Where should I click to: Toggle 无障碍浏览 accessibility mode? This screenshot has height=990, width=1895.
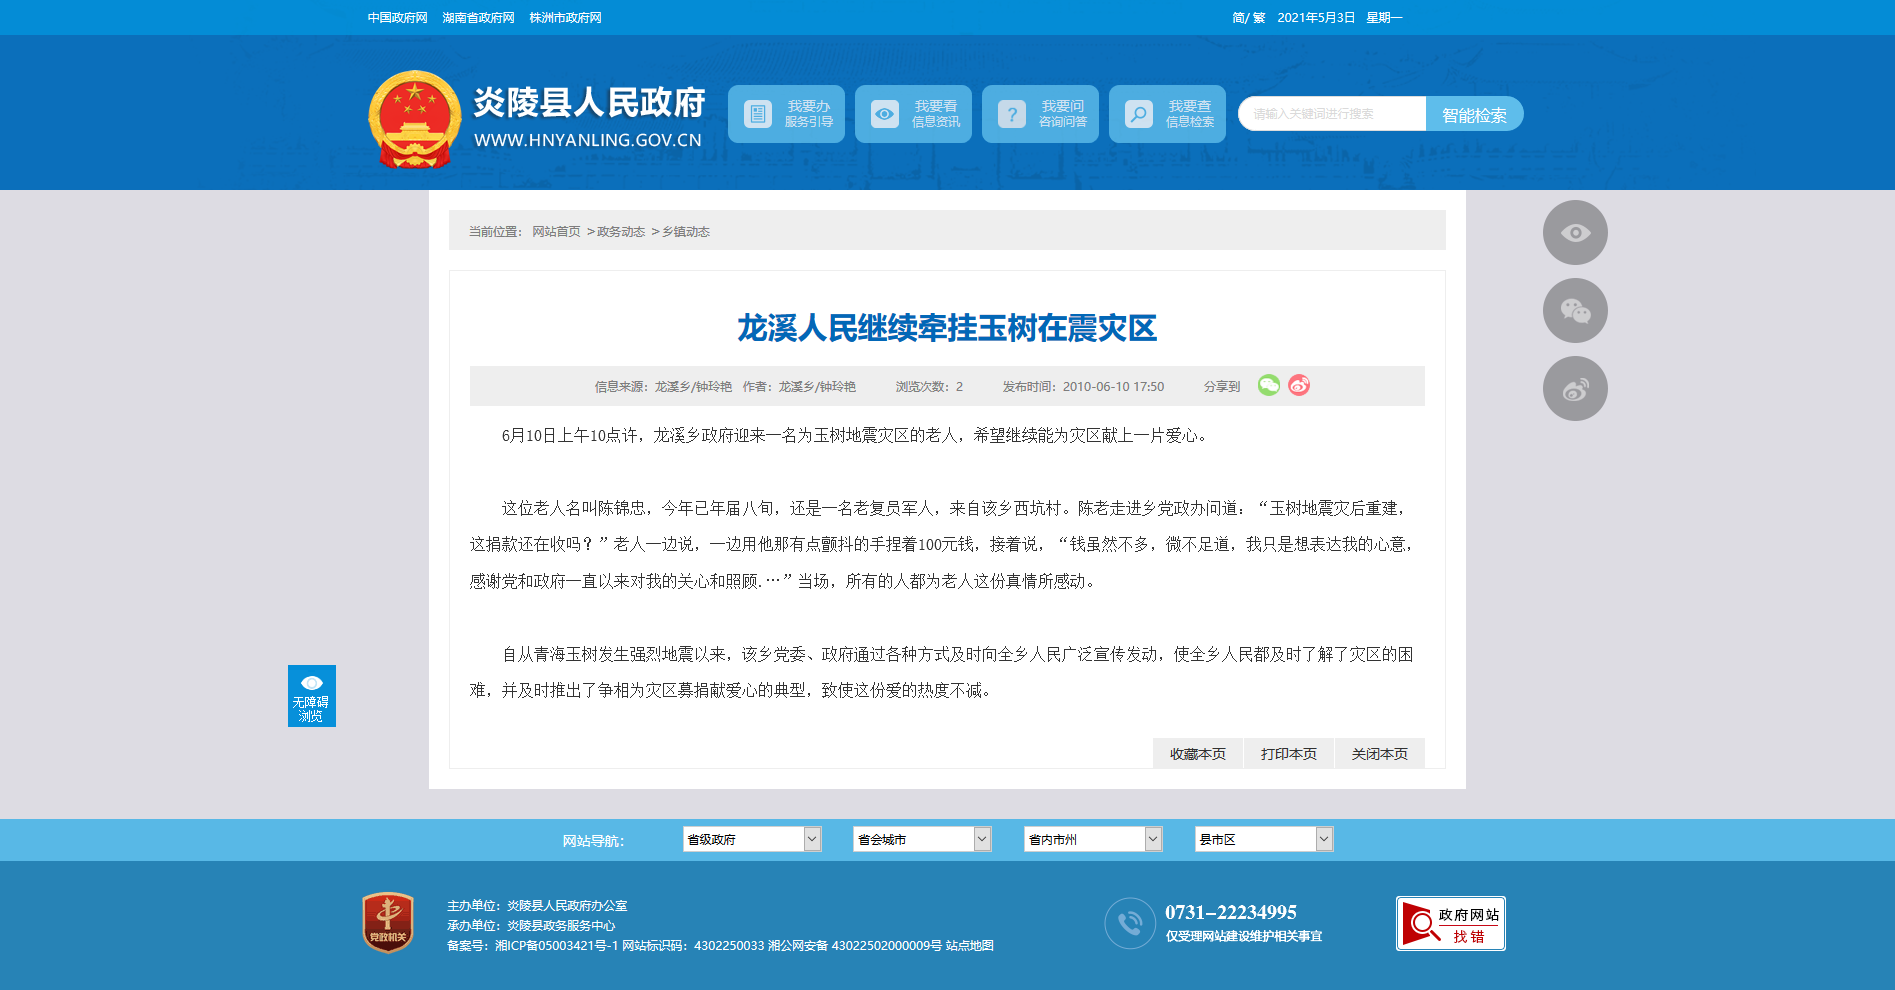(312, 696)
